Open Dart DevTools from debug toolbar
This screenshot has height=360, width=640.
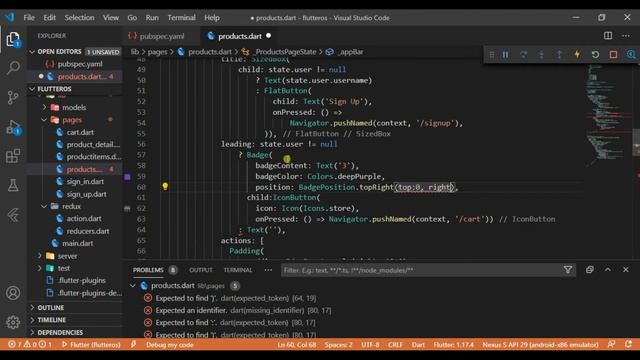[631, 54]
